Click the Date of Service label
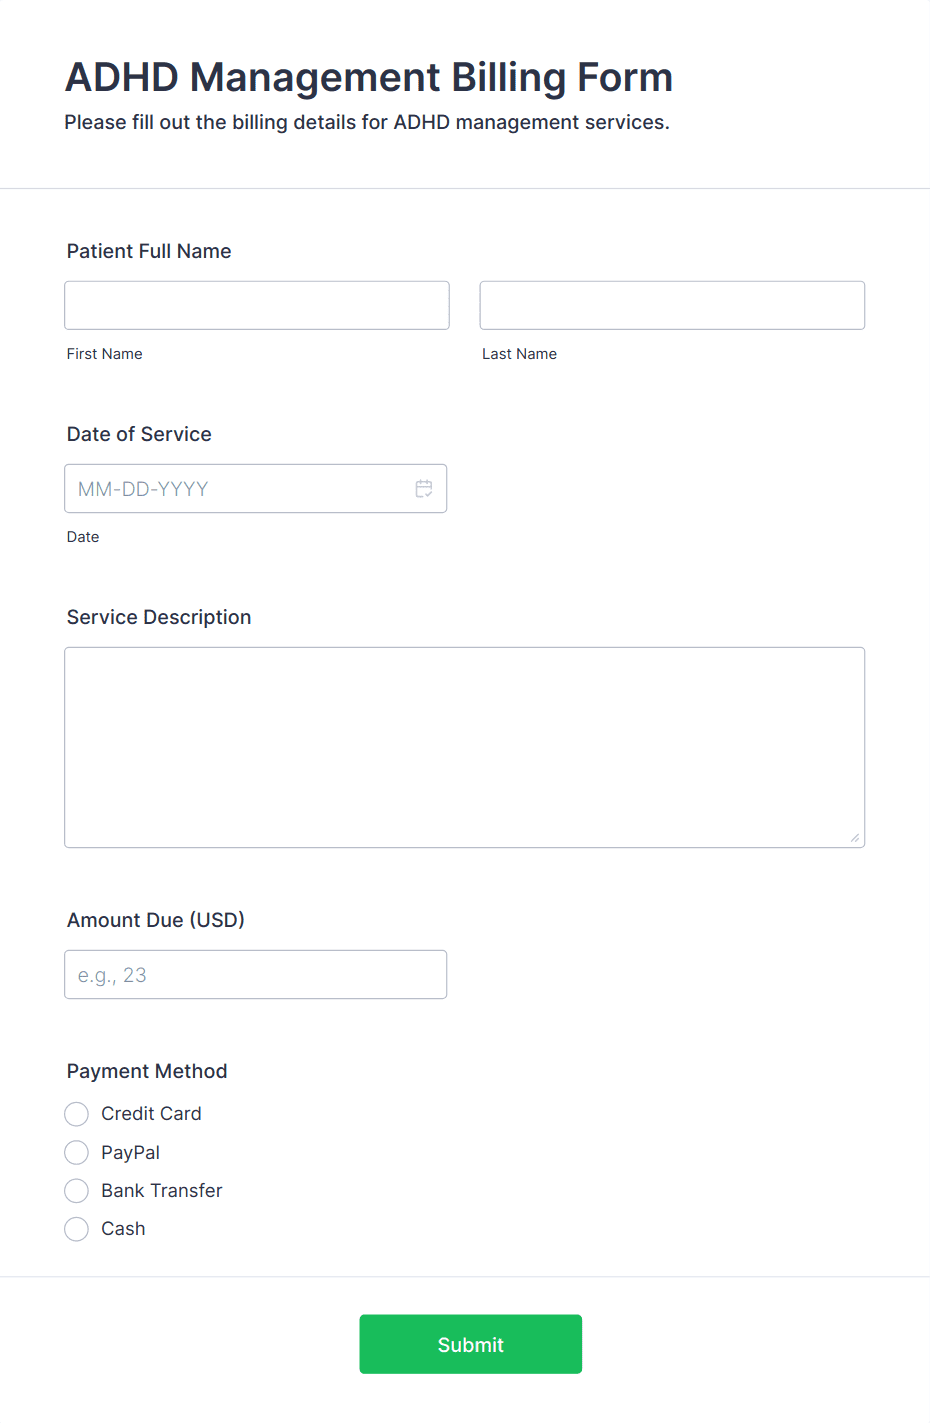The width and height of the screenshot is (930, 1423). pos(139,434)
